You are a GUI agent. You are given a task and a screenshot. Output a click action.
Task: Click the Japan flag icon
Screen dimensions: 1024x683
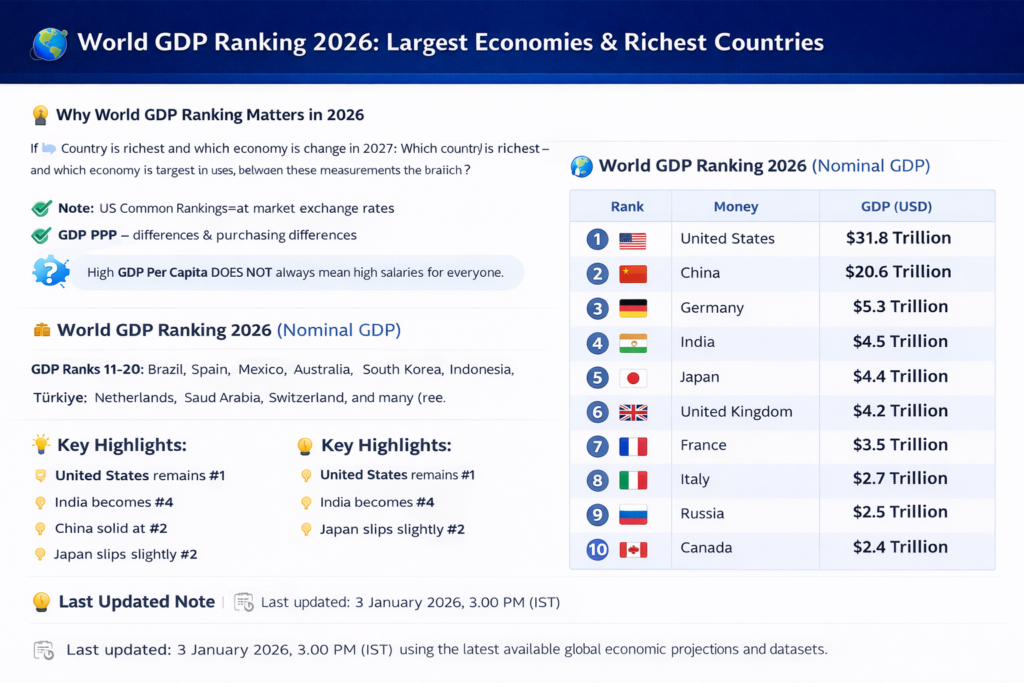point(633,378)
